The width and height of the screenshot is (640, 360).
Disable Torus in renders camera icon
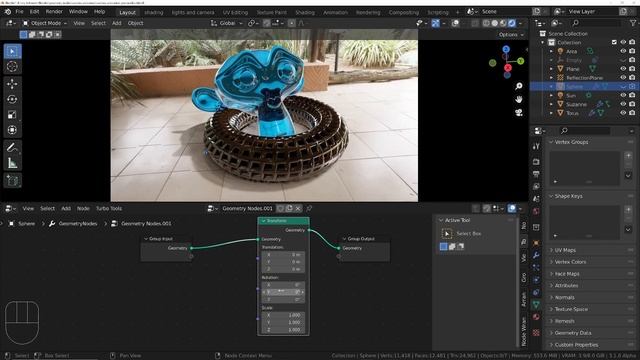pyautogui.click(x=632, y=113)
